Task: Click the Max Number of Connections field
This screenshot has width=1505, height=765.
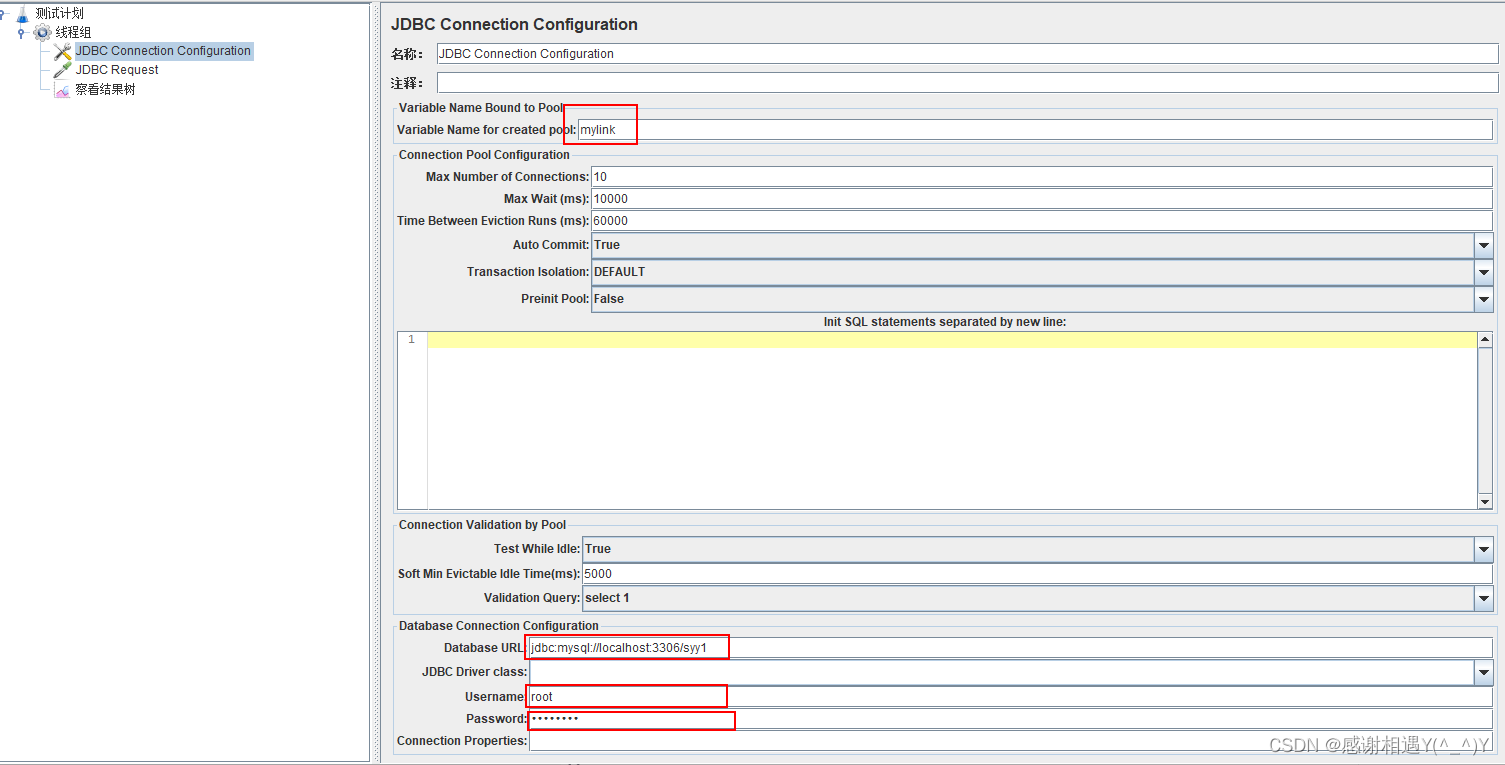Action: pyautogui.click(x=1042, y=177)
